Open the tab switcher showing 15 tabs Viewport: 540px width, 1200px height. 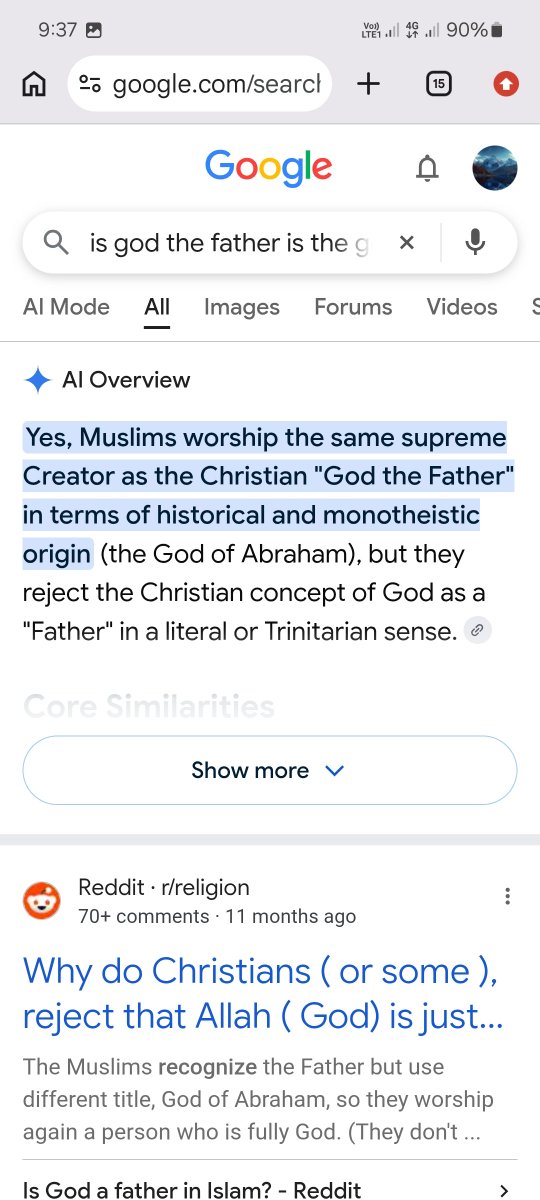tap(437, 84)
